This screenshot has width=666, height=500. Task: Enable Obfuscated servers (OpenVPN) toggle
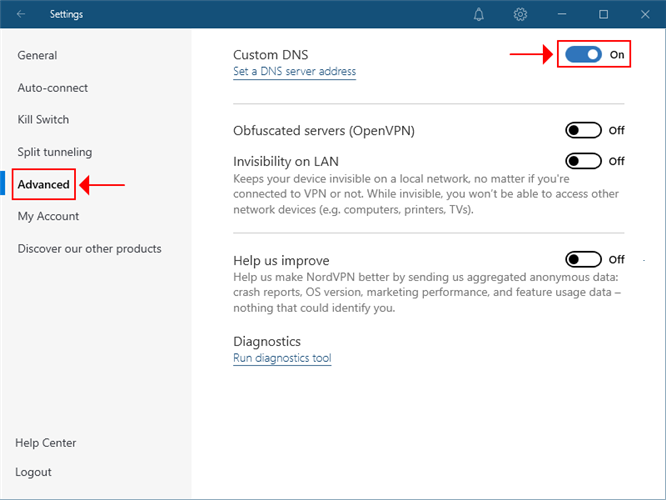583,130
